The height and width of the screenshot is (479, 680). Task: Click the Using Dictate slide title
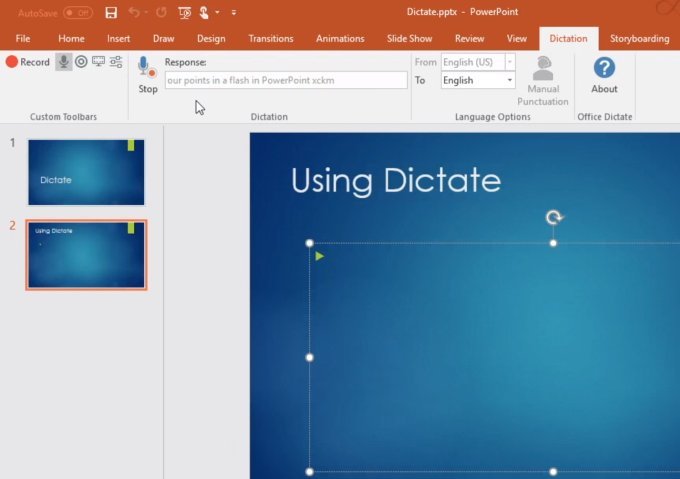tap(396, 180)
